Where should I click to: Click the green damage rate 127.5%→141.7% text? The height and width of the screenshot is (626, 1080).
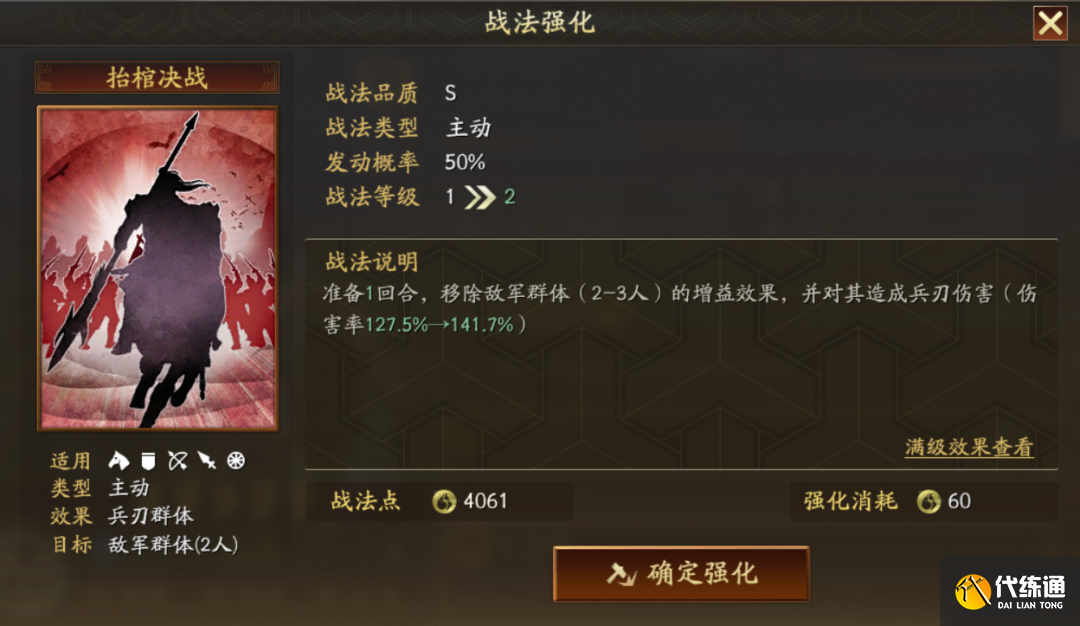[439, 325]
